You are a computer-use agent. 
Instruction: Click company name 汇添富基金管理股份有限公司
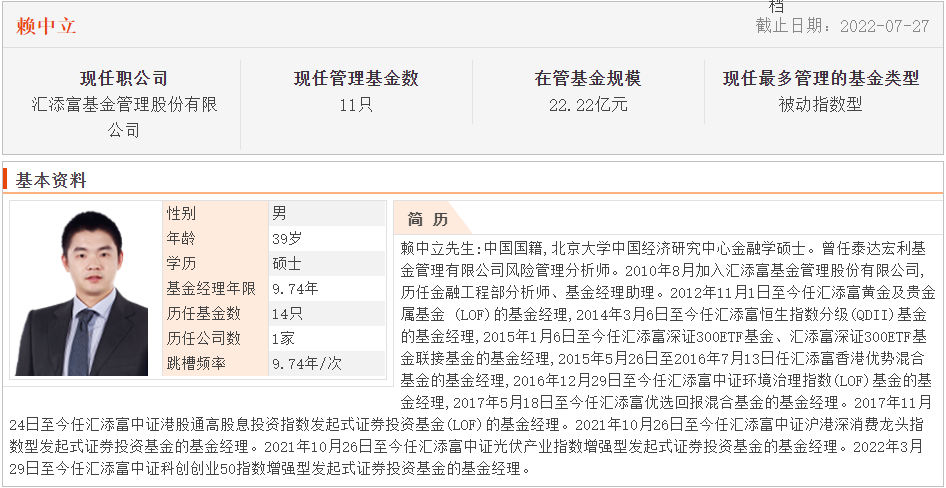point(124,118)
